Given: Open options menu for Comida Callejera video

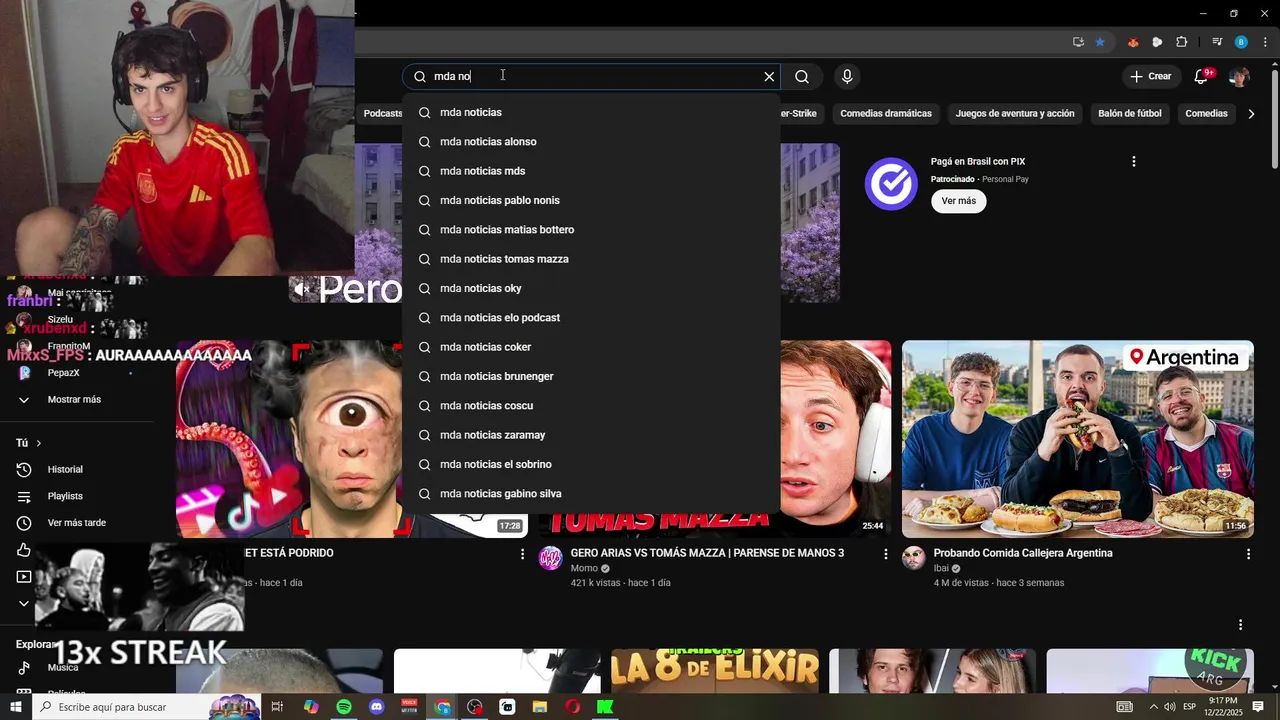Looking at the screenshot, I should [1248, 554].
